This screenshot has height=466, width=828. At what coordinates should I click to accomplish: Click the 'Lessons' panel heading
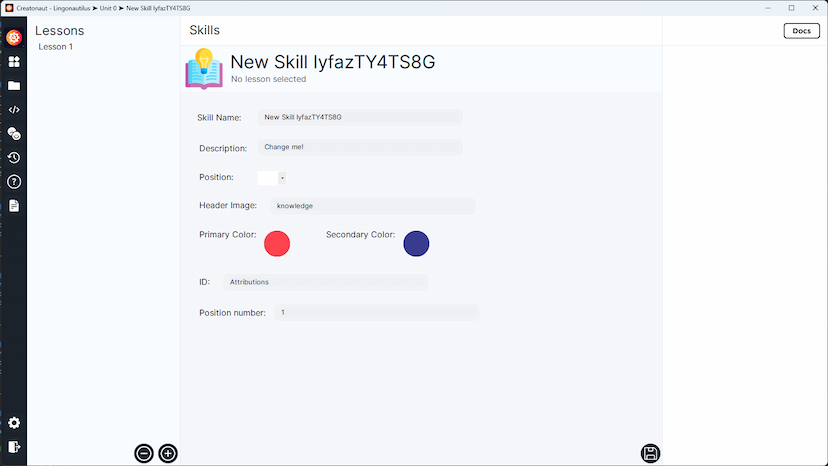60,31
